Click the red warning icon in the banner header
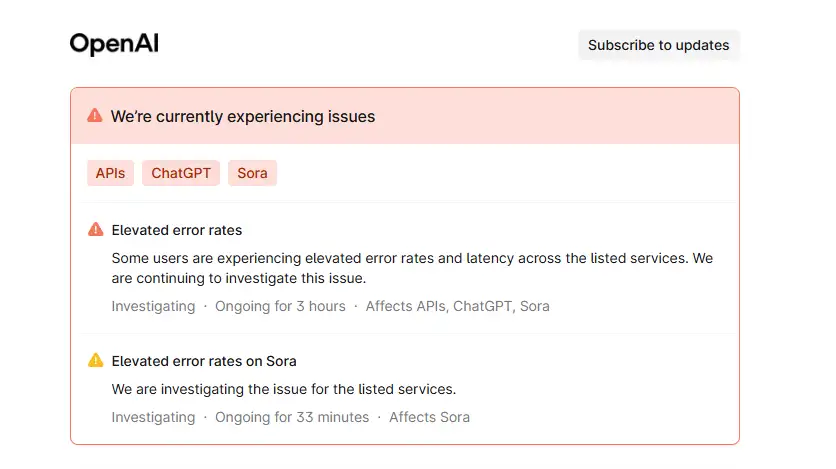 tap(95, 116)
